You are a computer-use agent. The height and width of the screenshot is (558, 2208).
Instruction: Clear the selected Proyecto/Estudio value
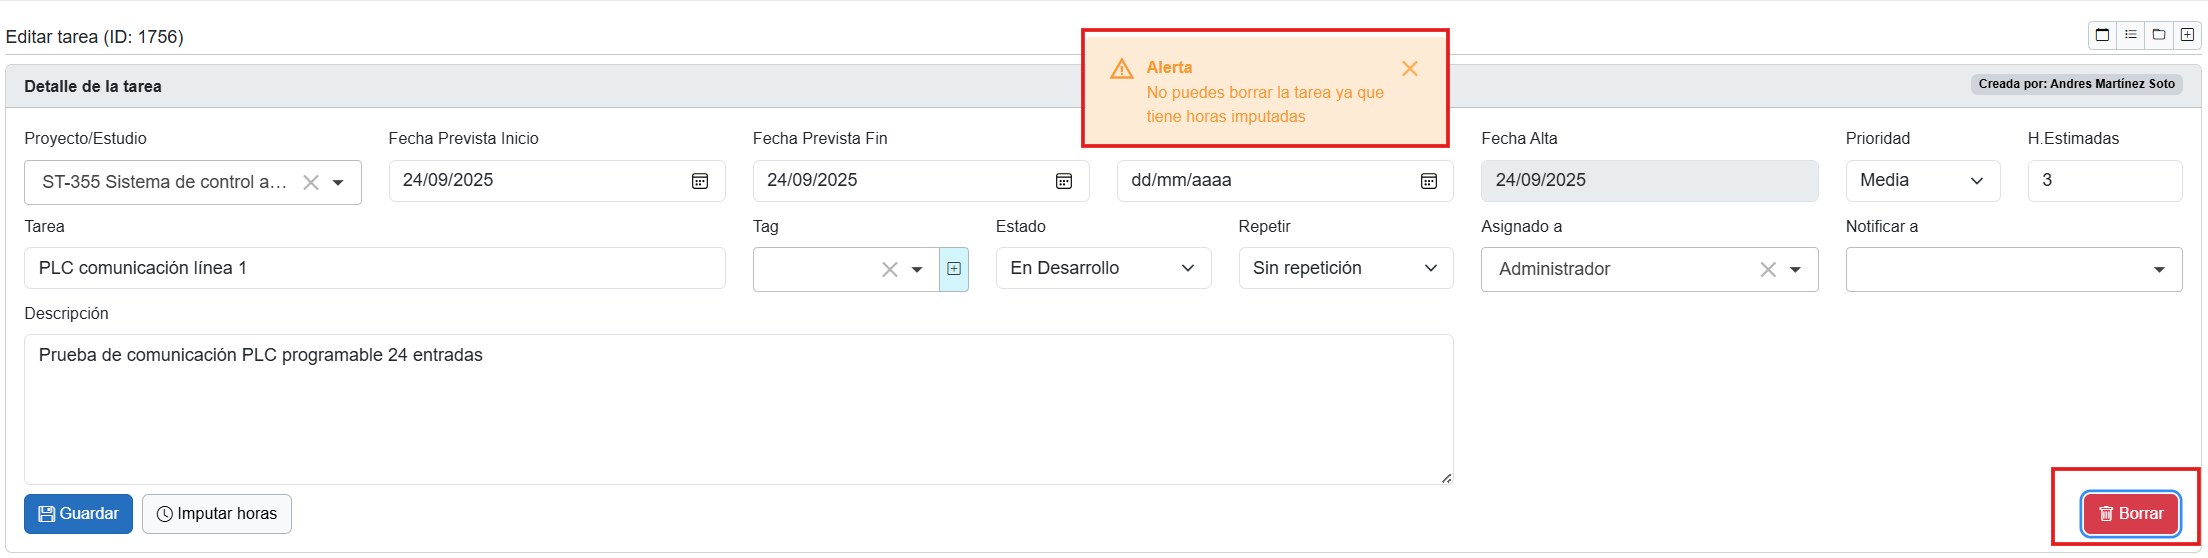[311, 183]
